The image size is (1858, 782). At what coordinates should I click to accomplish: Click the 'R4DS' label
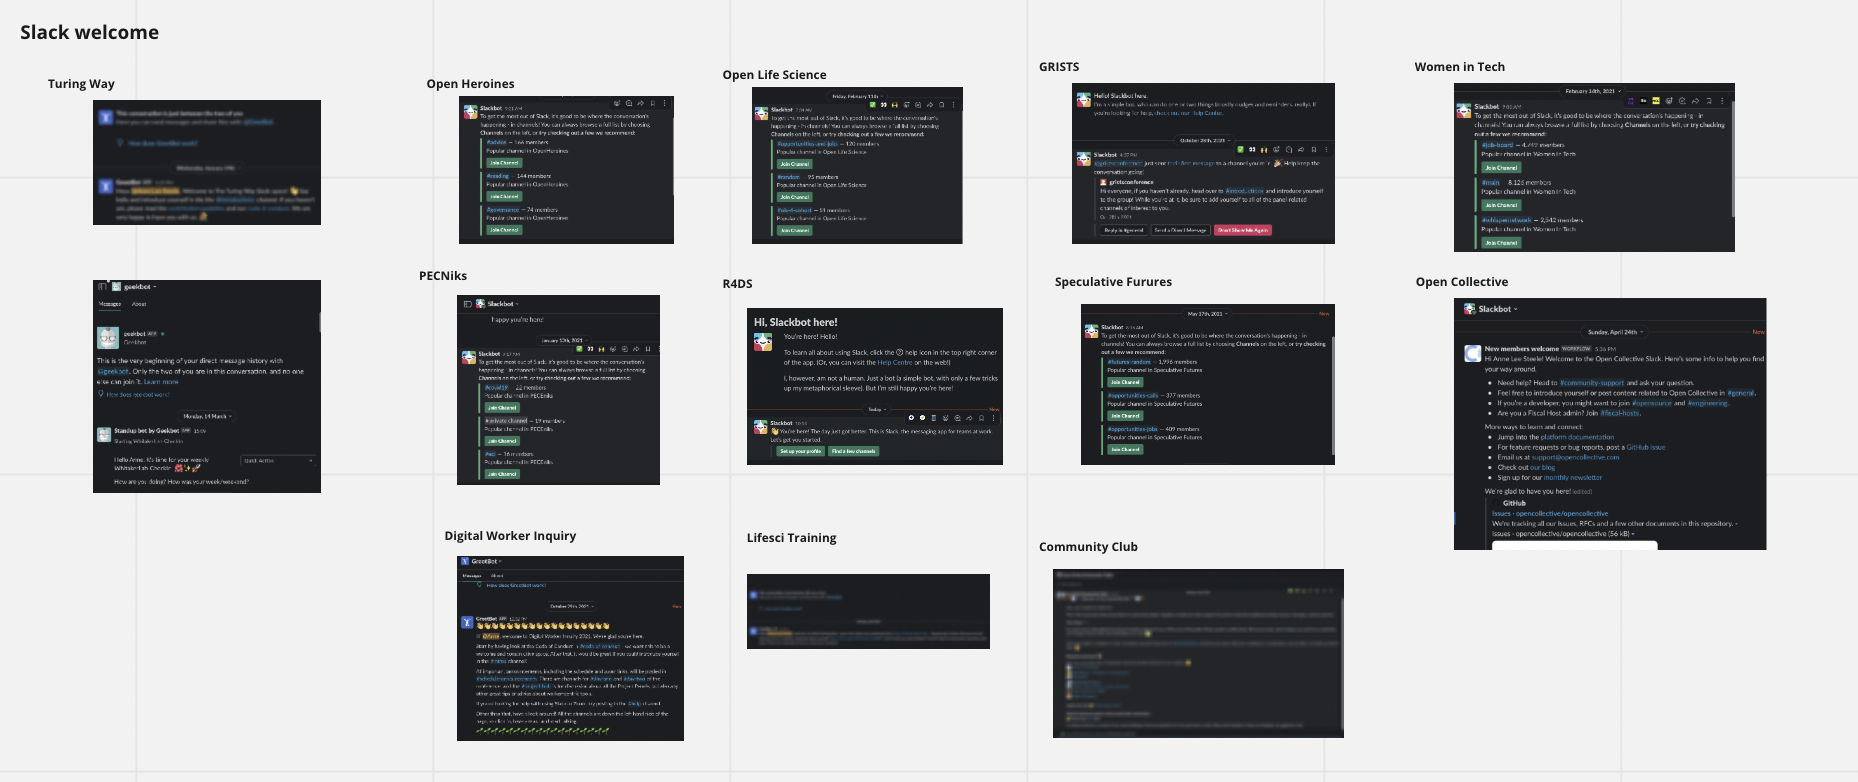(737, 284)
